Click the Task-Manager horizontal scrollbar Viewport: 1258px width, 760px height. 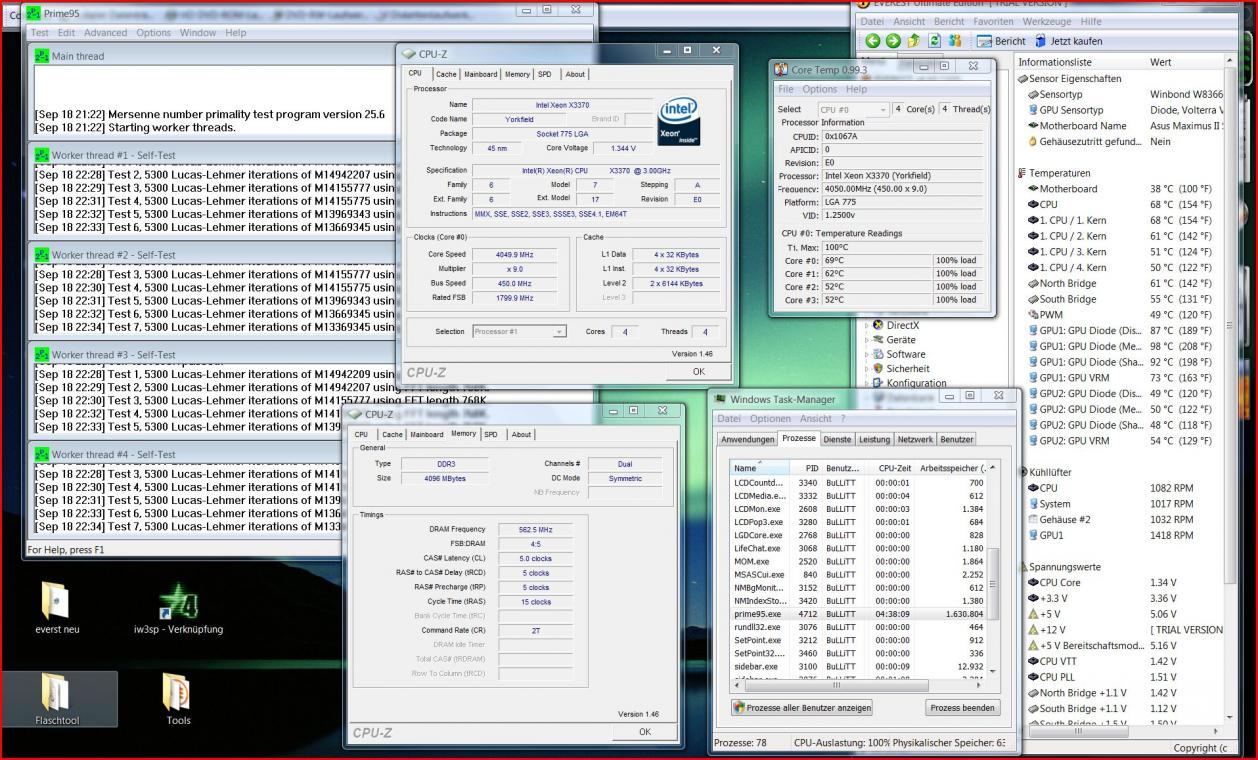click(860, 685)
